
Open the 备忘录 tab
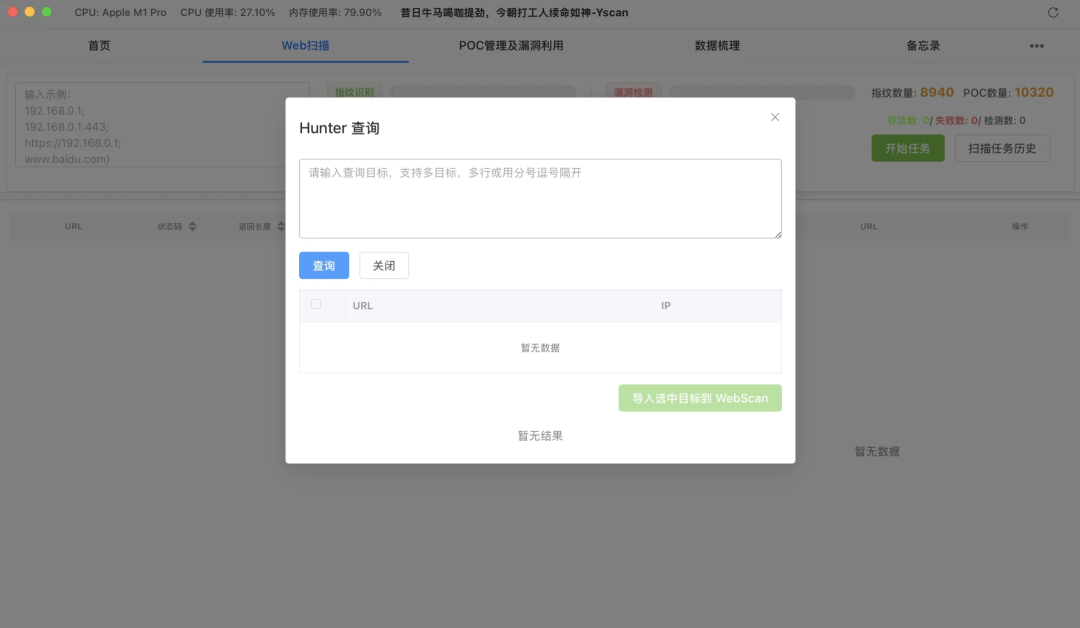click(923, 45)
